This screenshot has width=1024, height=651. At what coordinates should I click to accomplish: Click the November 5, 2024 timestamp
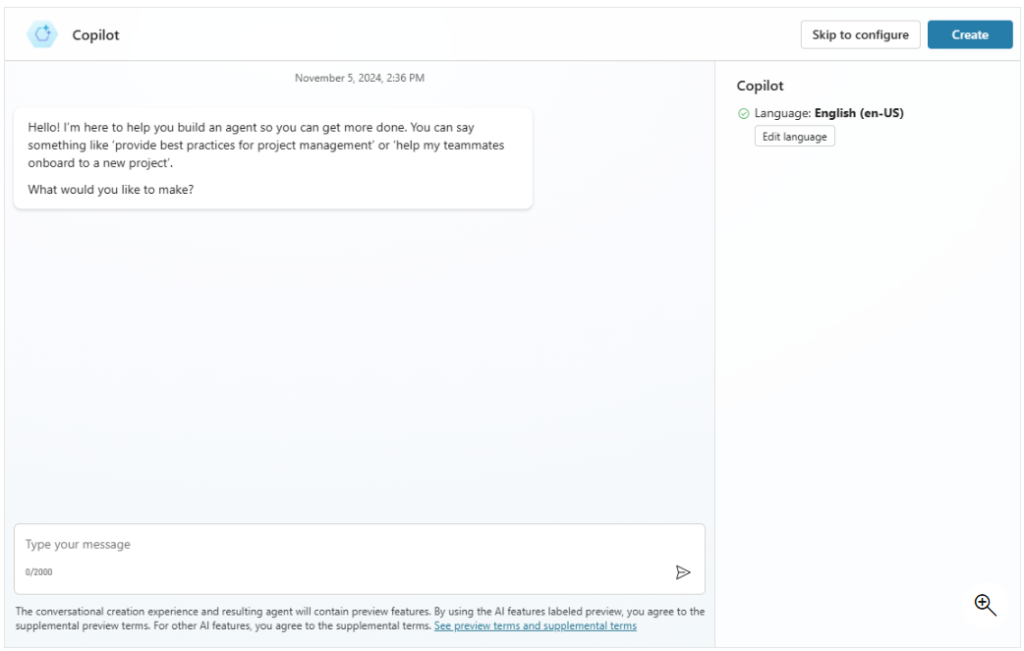tap(359, 78)
